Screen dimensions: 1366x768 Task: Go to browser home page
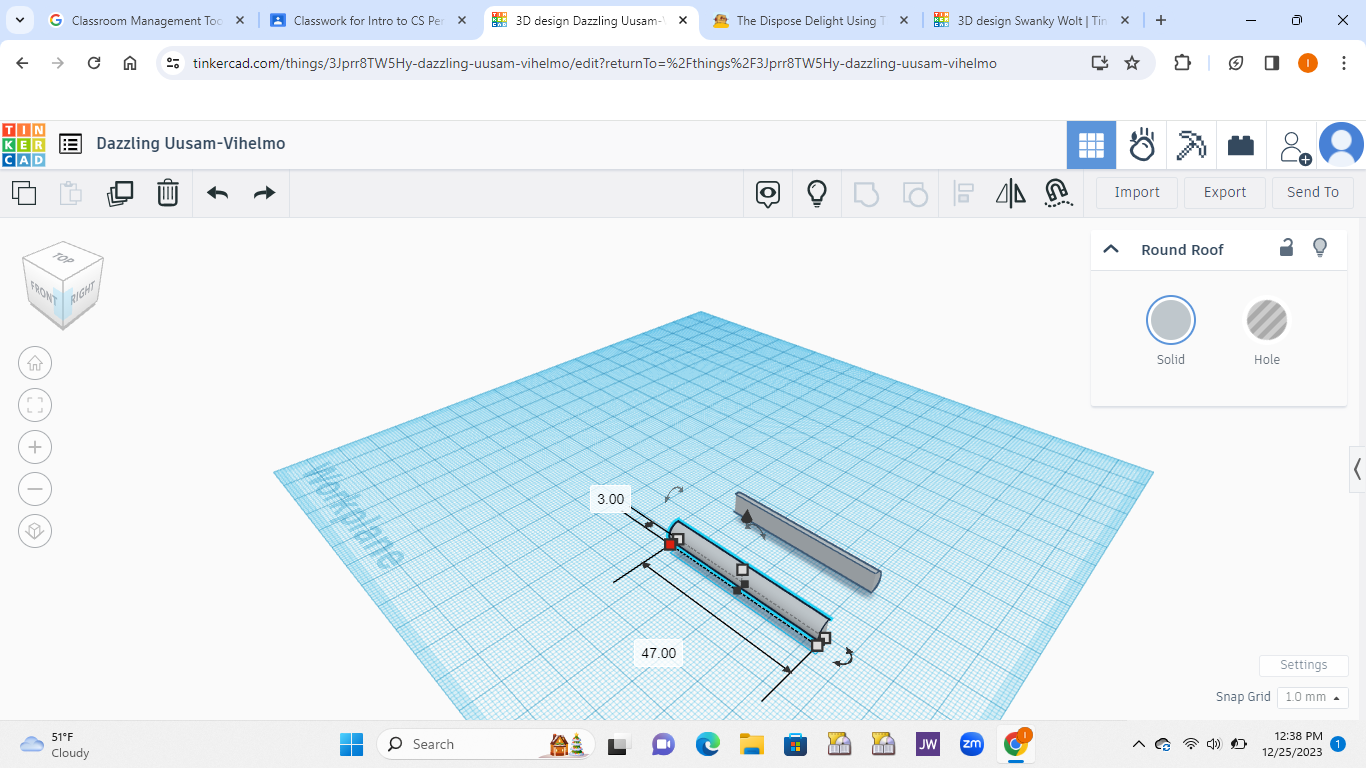click(x=130, y=63)
